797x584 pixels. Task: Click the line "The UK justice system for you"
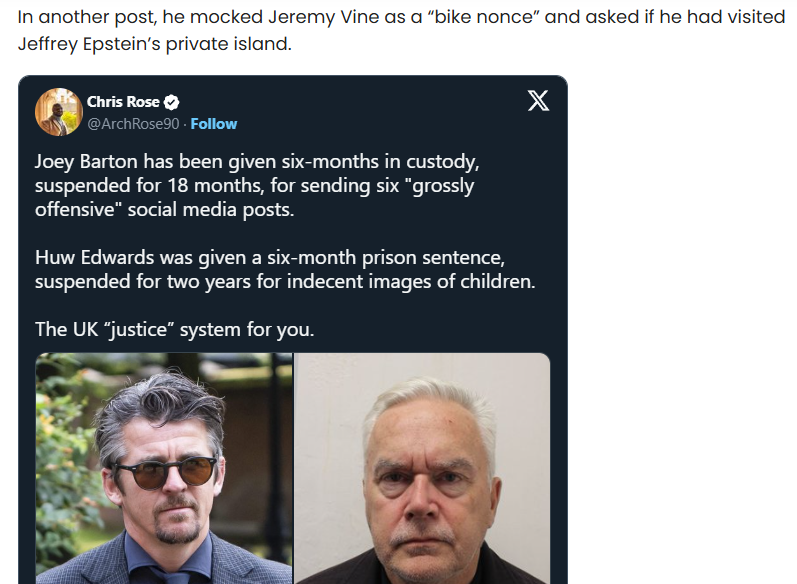(x=174, y=329)
